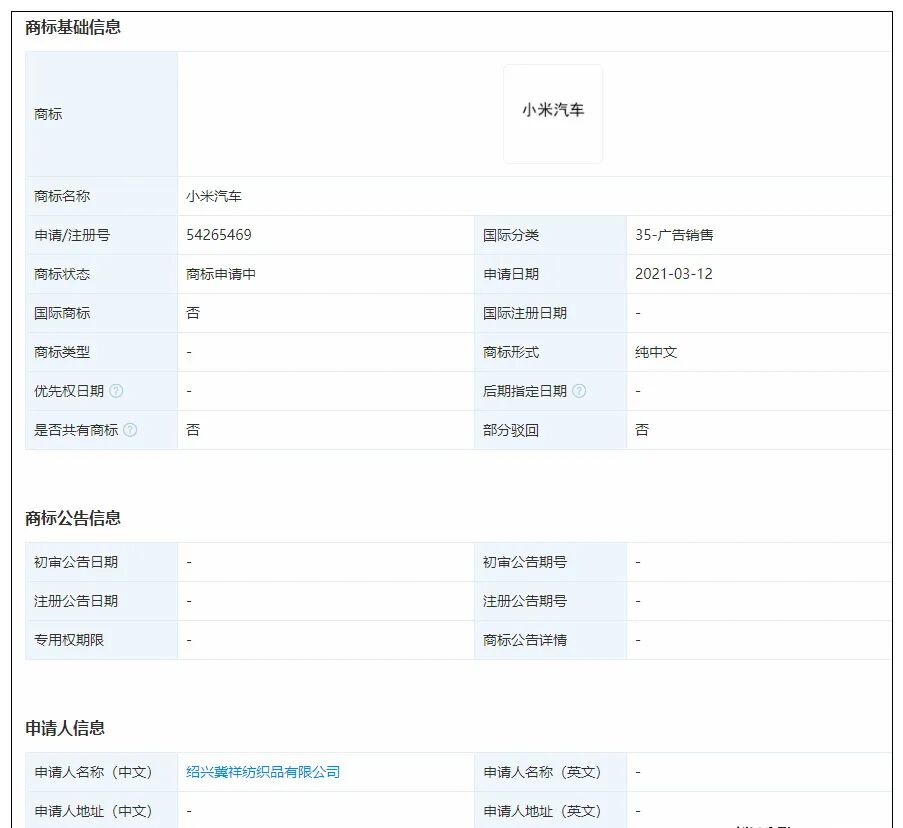Click the 申请/注册号 label
Image resolution: width=903 pixels, height=828 pixels.
(72, 235)
